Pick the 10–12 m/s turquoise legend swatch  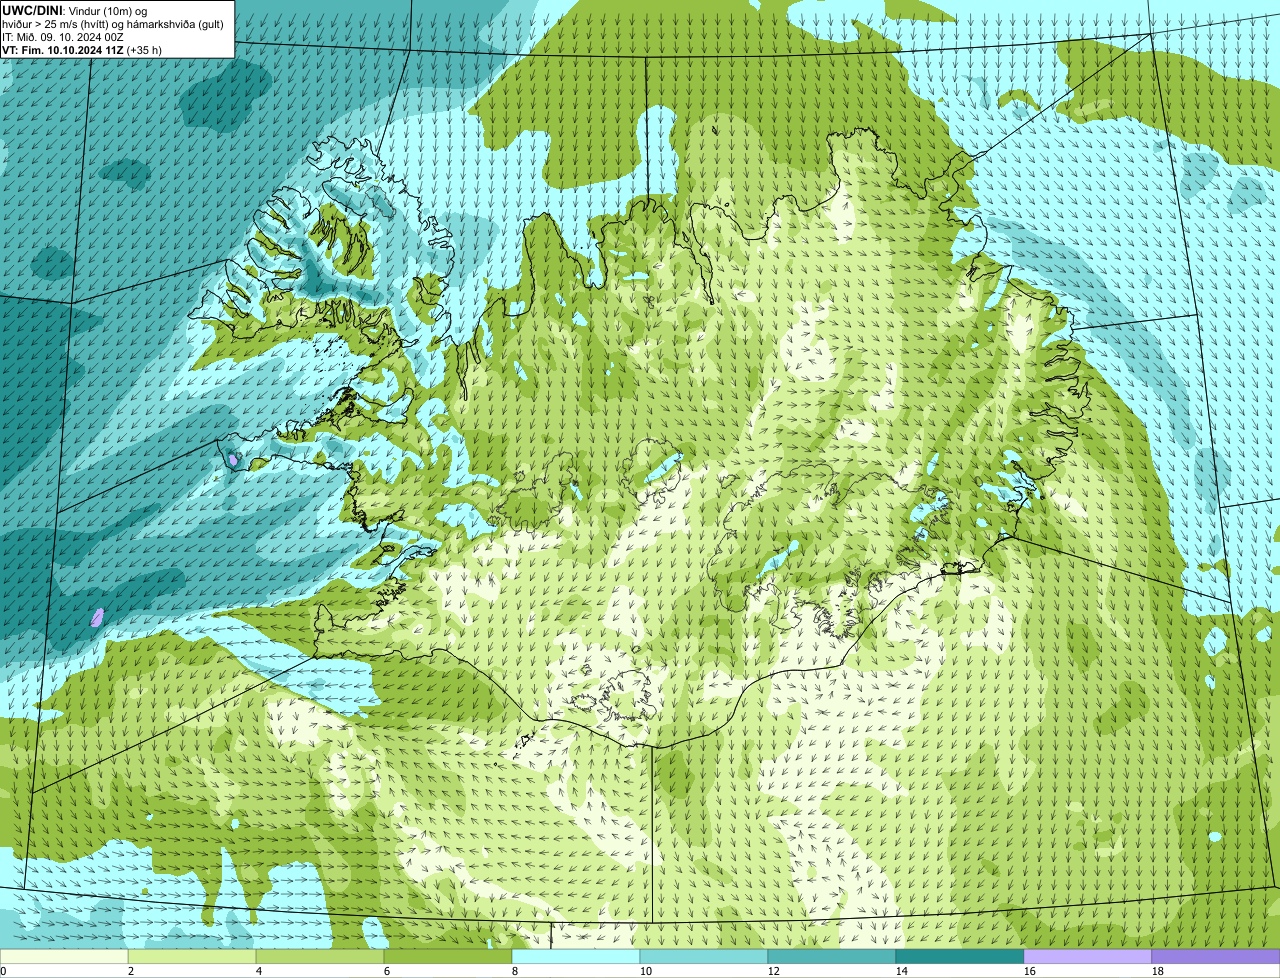pos(704,956)
